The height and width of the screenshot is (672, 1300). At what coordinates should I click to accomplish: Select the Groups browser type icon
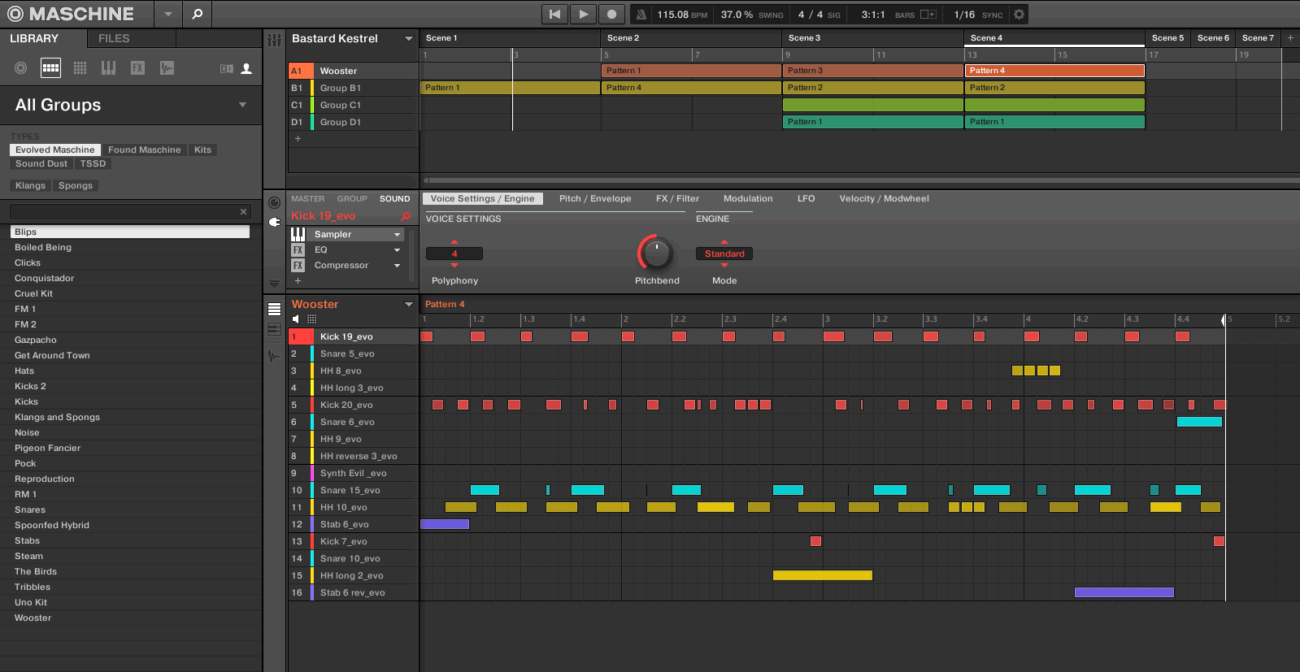pos(50,68)
